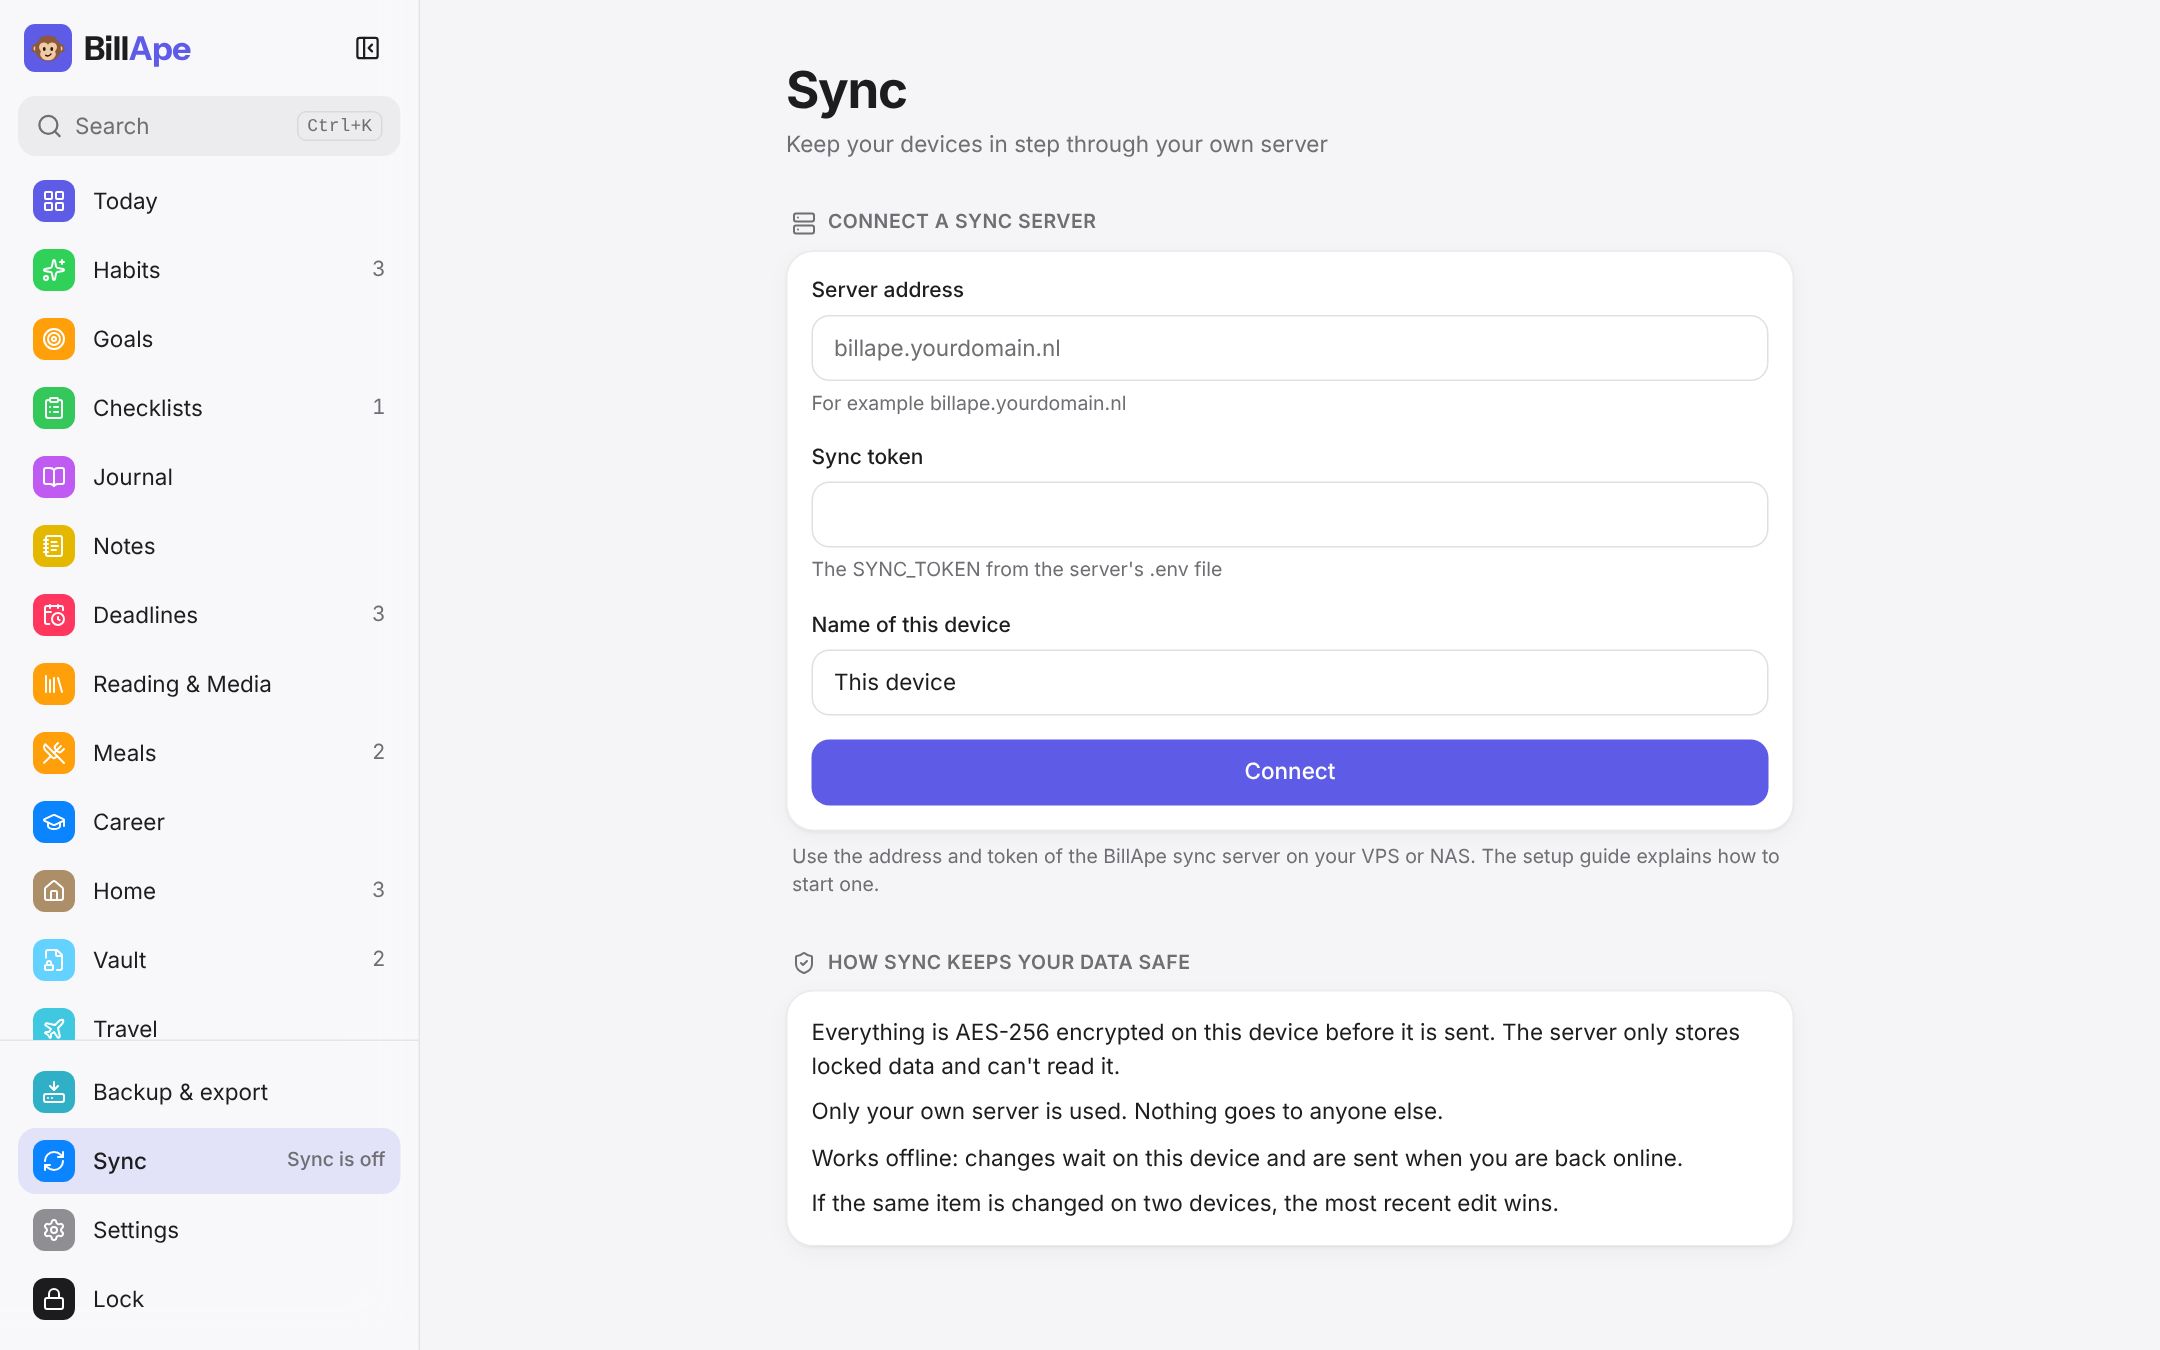Click the Today grid icon

point(54,201)
